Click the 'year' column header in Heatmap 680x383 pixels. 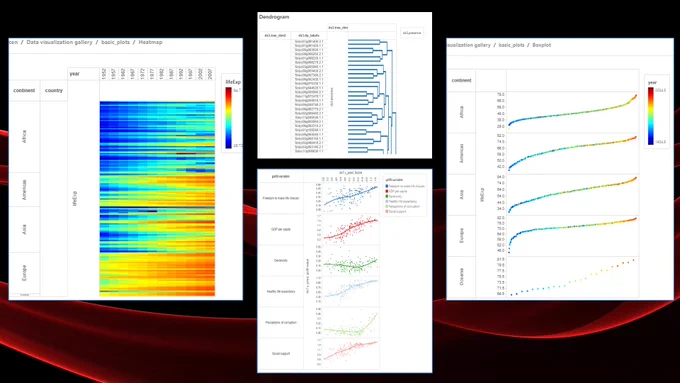(75, 74)
